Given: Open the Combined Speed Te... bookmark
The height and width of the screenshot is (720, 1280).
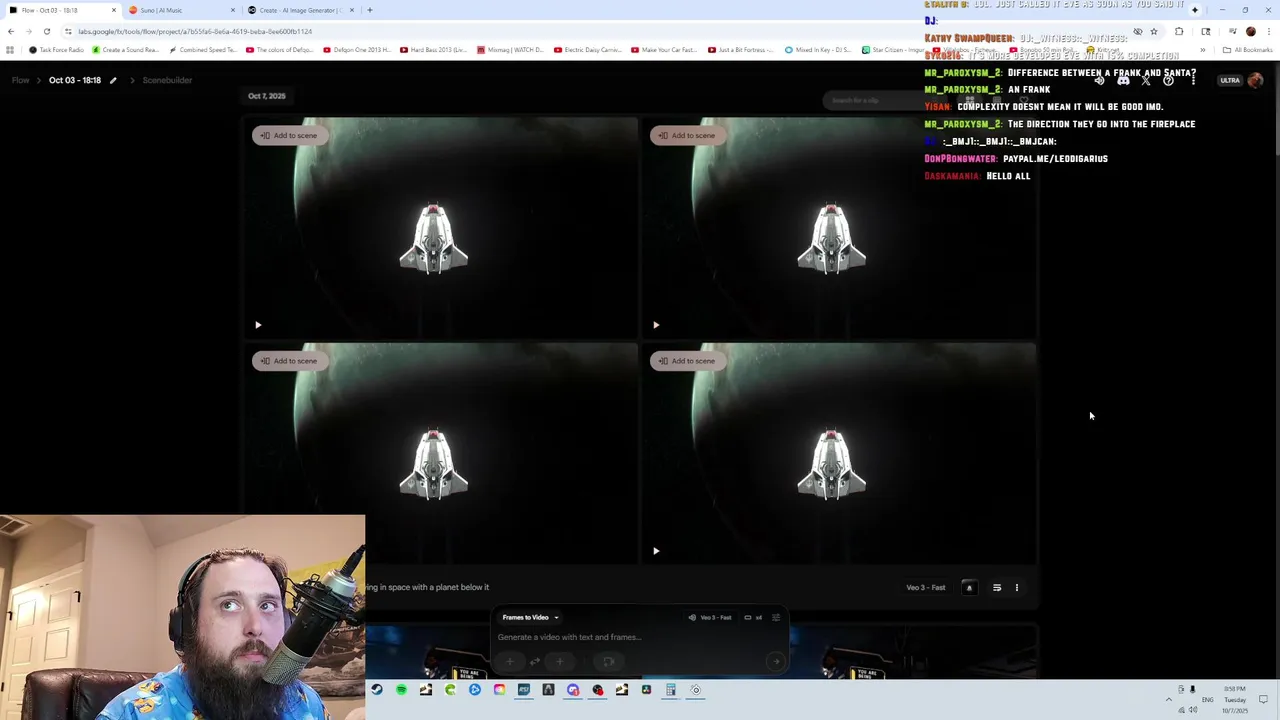Looking at the screenshot, I should point(203,50).
